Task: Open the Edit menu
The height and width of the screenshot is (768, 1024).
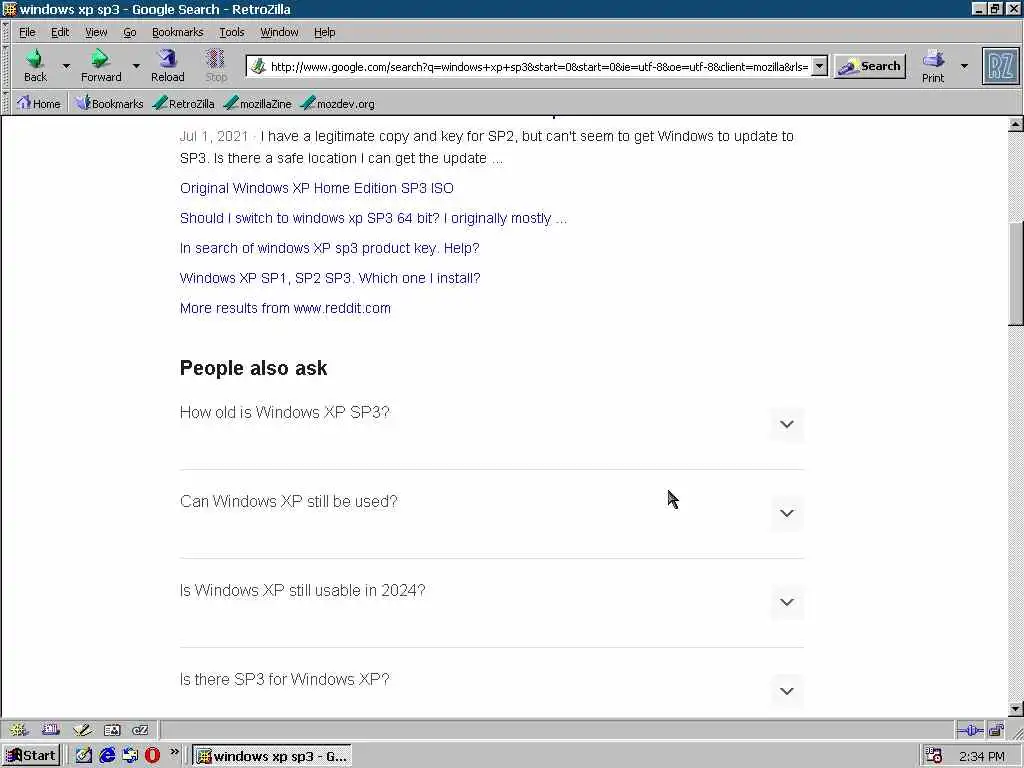Action: pos(60,32)
